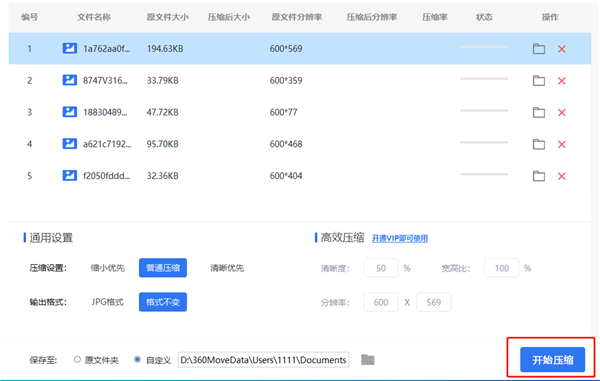Screen dimensions: 600x381
Task: Click resolution width field showing 600
Action: [381, 302]
